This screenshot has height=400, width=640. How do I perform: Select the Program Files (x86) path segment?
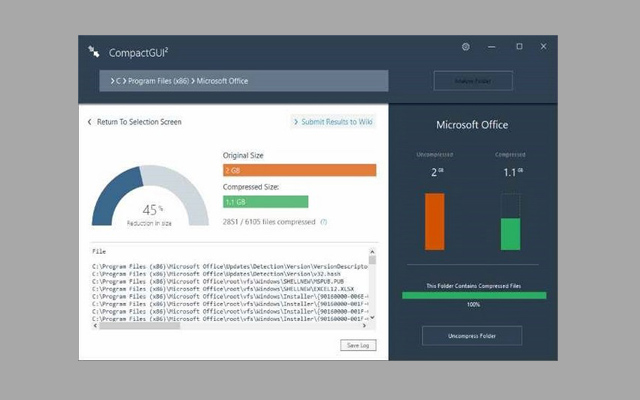[157, 81]
